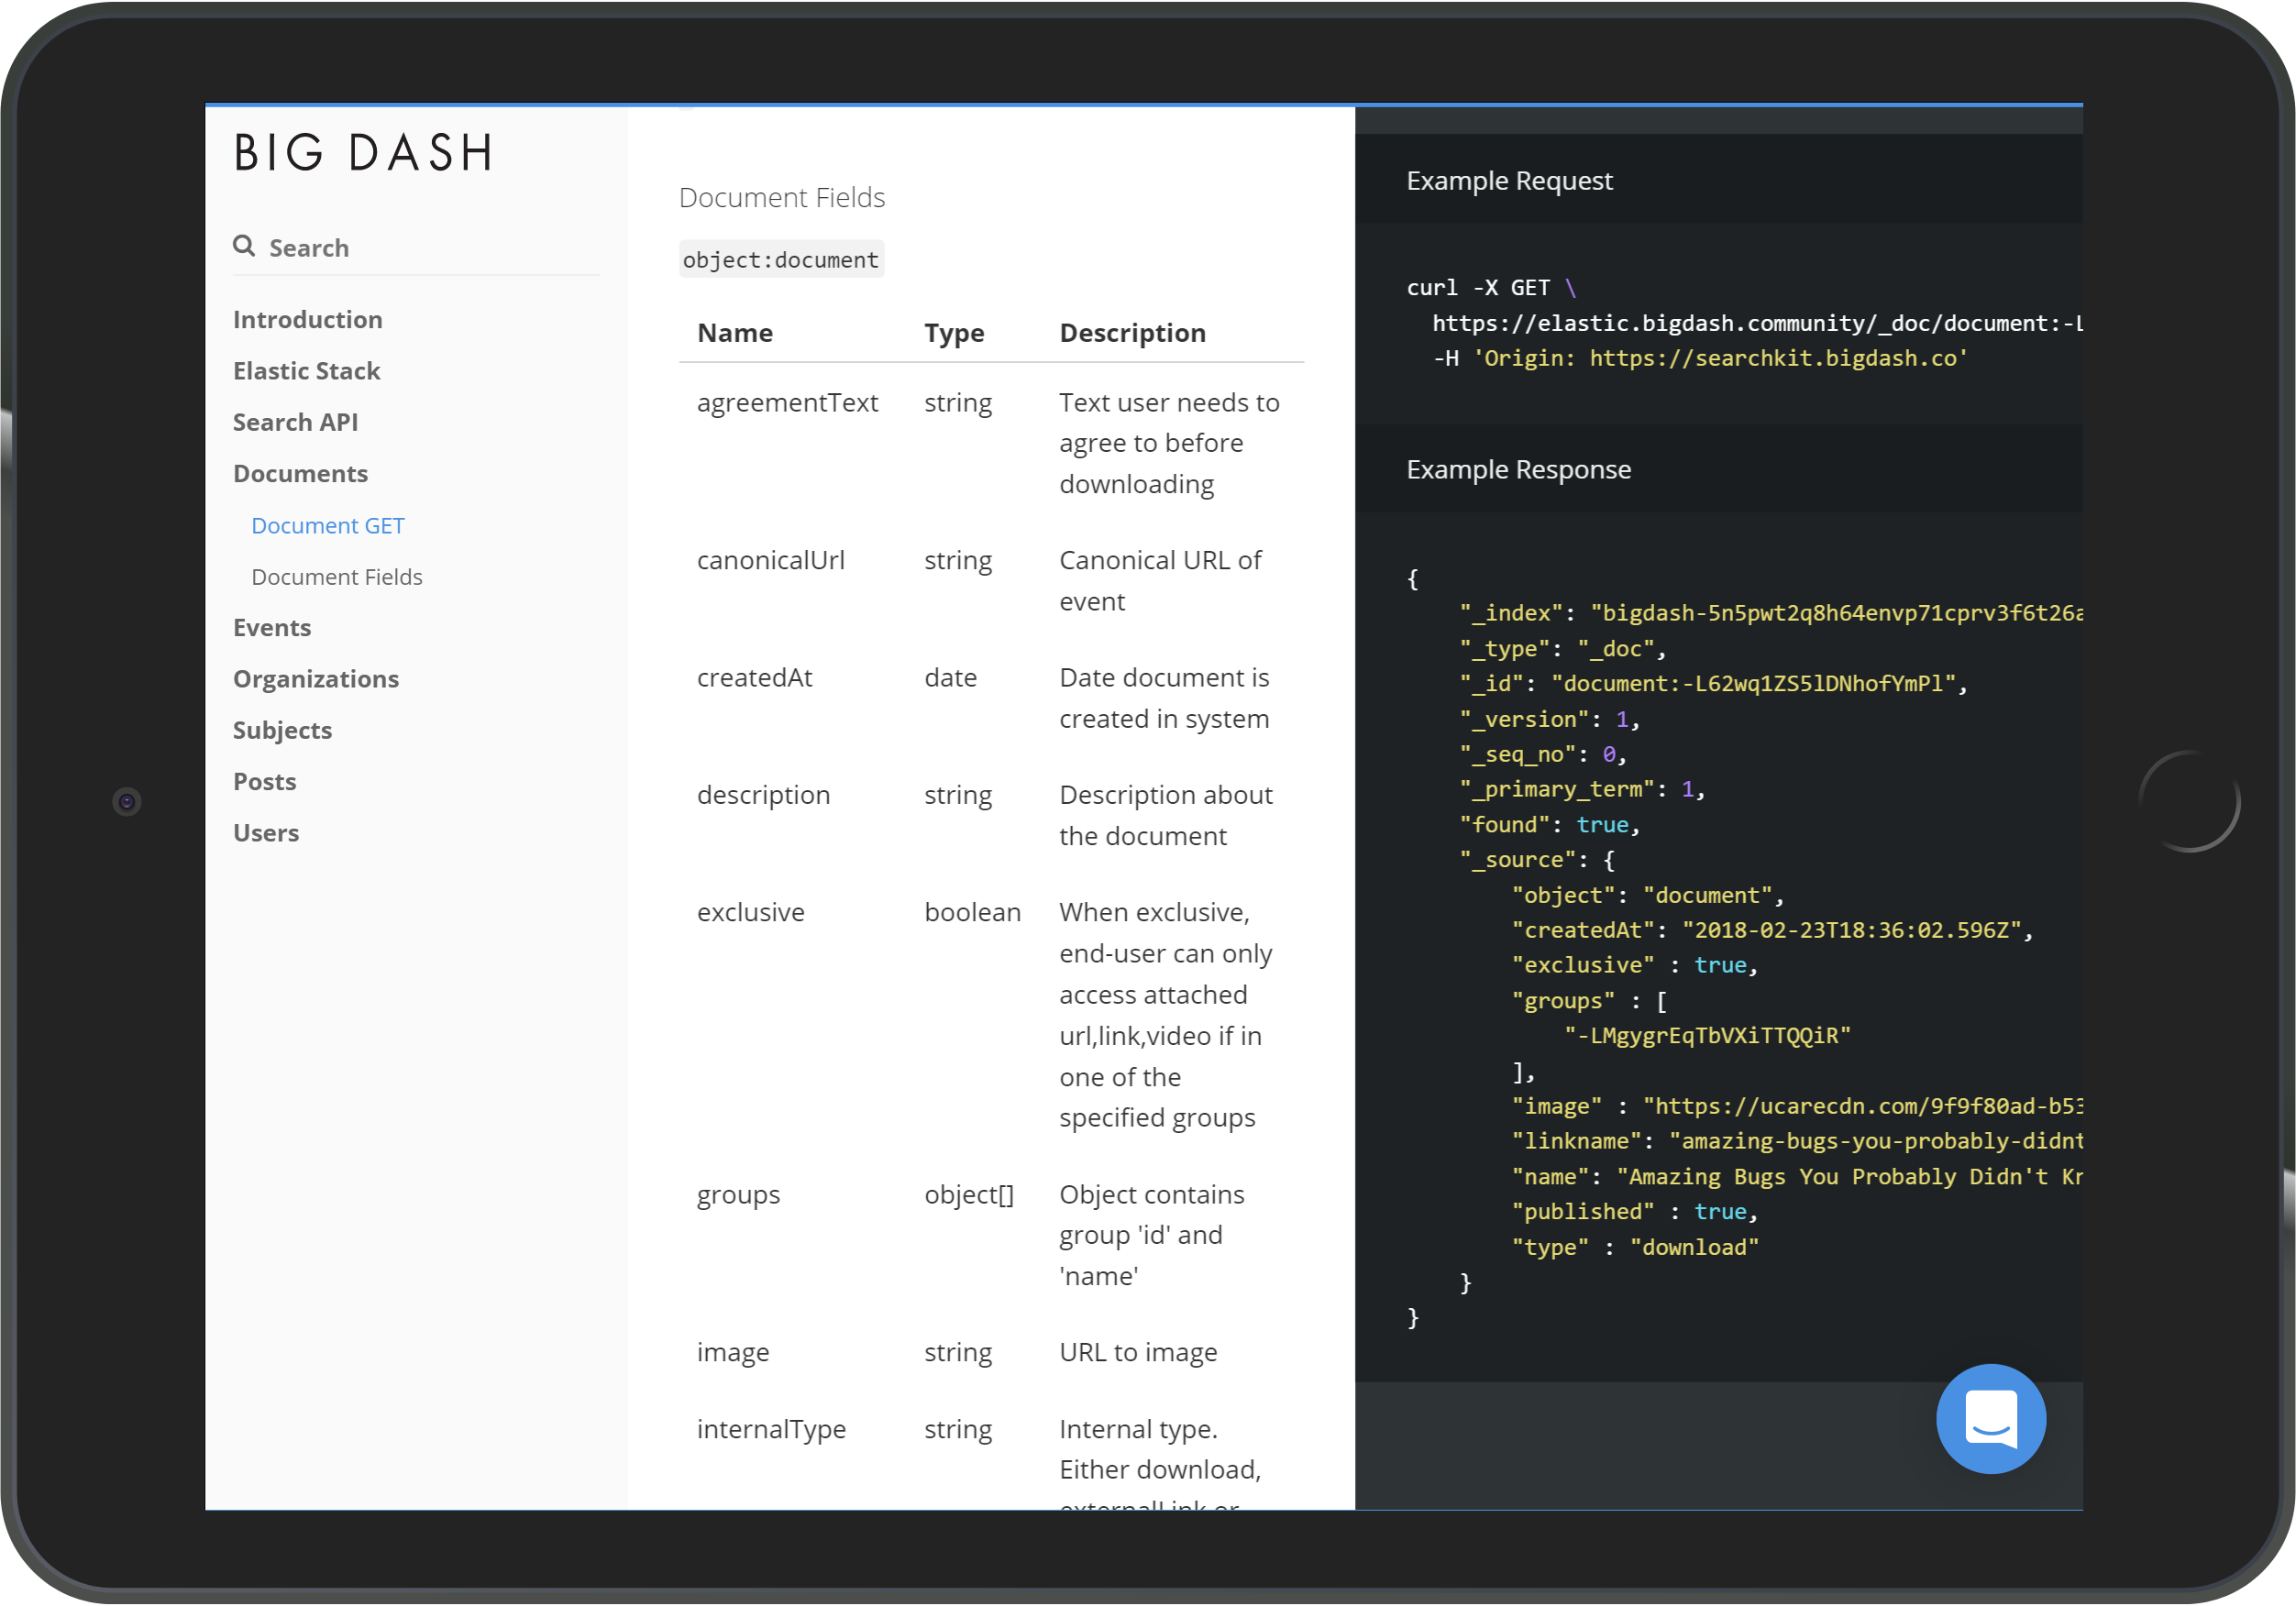Image resolution: width=2296 pixels, height=1606 pixels.
Task: Click the 'URL to image' description
Action: (1138, 1353)
